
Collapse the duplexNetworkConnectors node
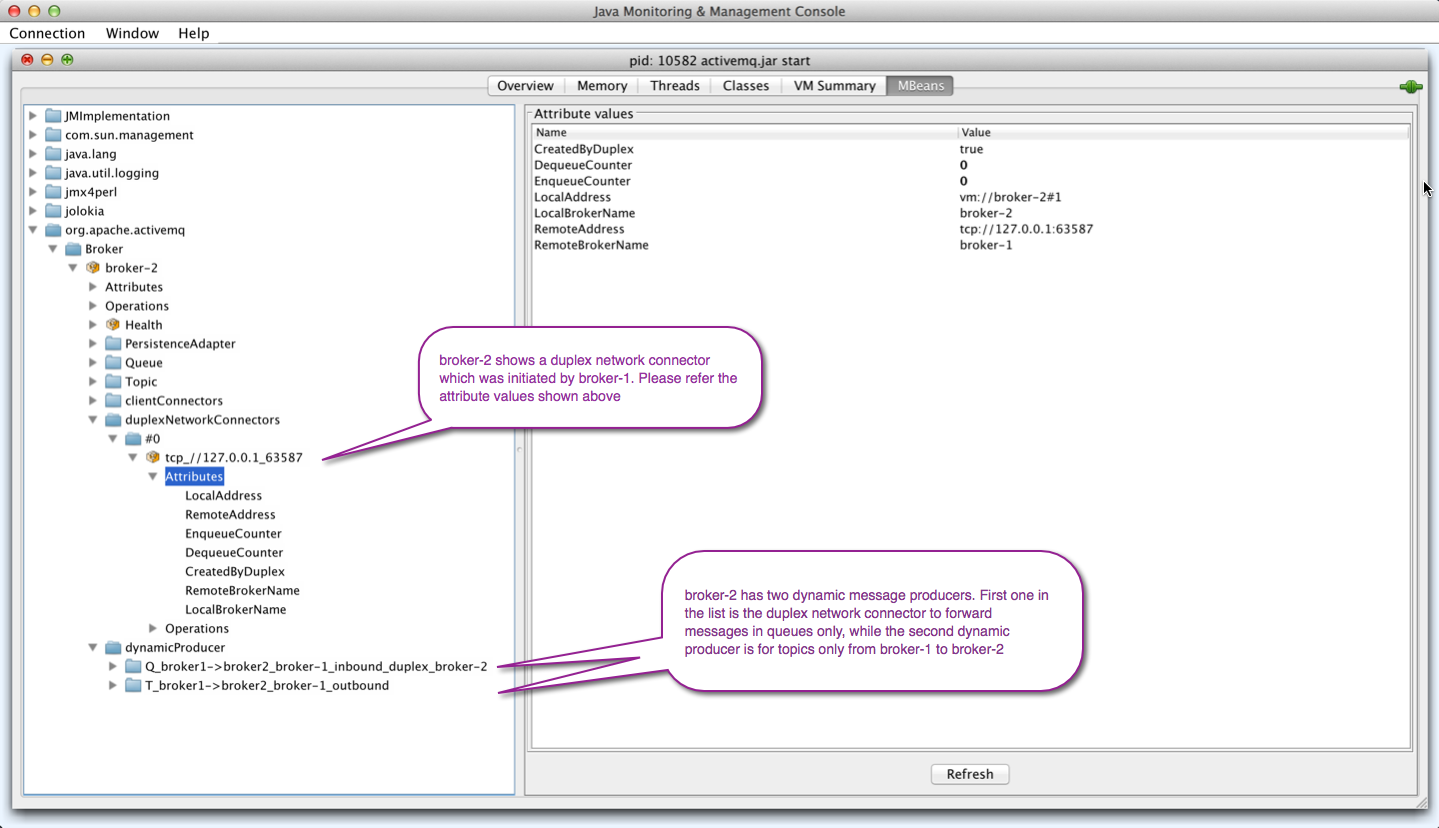coord(93,420)
